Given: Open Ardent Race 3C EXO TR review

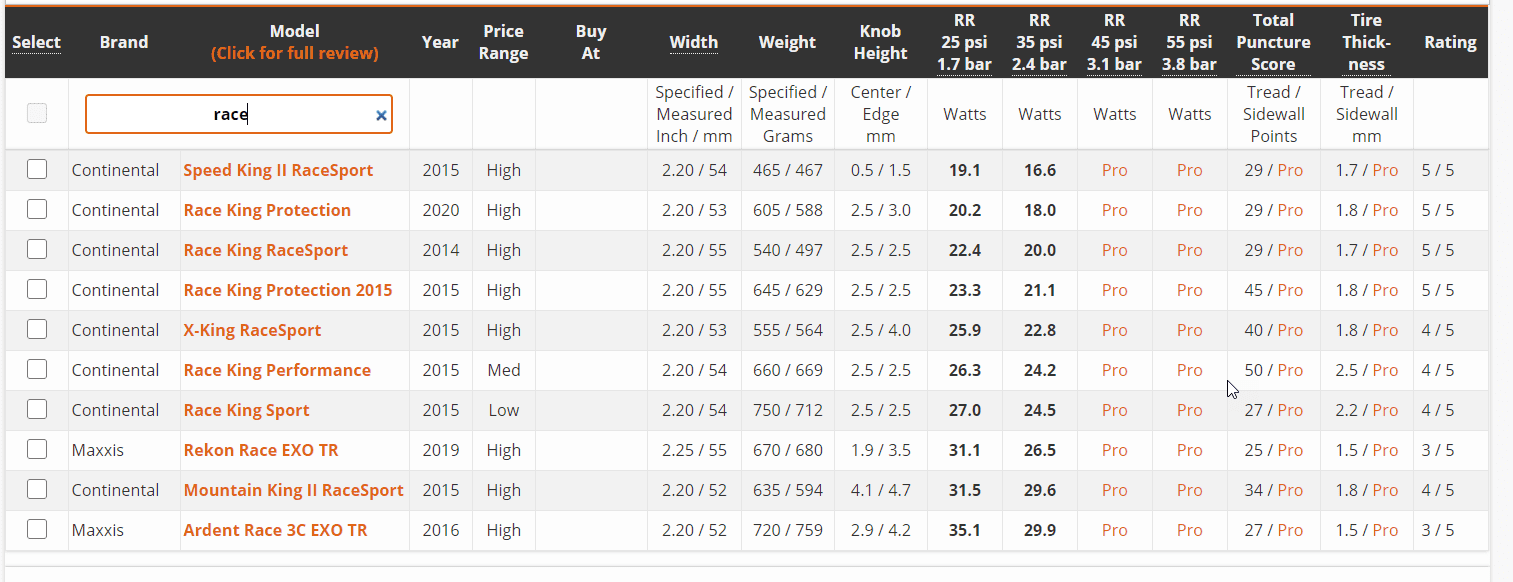Looking at the screenshot, I should click(x=275, y=530).
